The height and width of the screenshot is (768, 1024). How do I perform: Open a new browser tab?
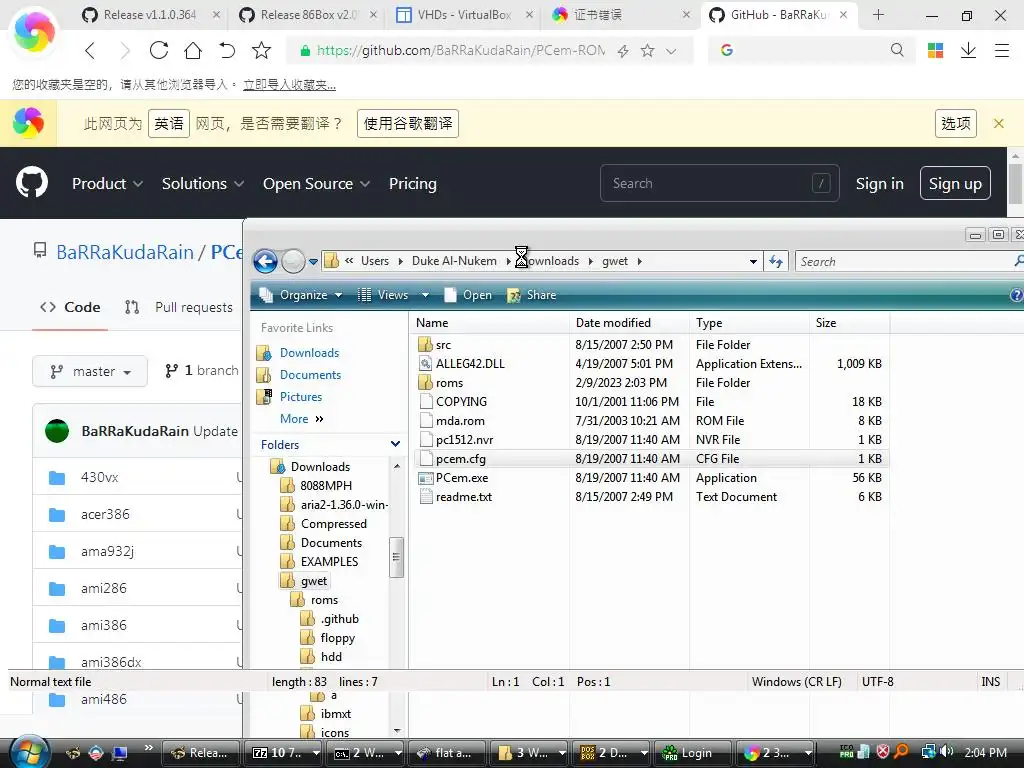click(878, 14)
